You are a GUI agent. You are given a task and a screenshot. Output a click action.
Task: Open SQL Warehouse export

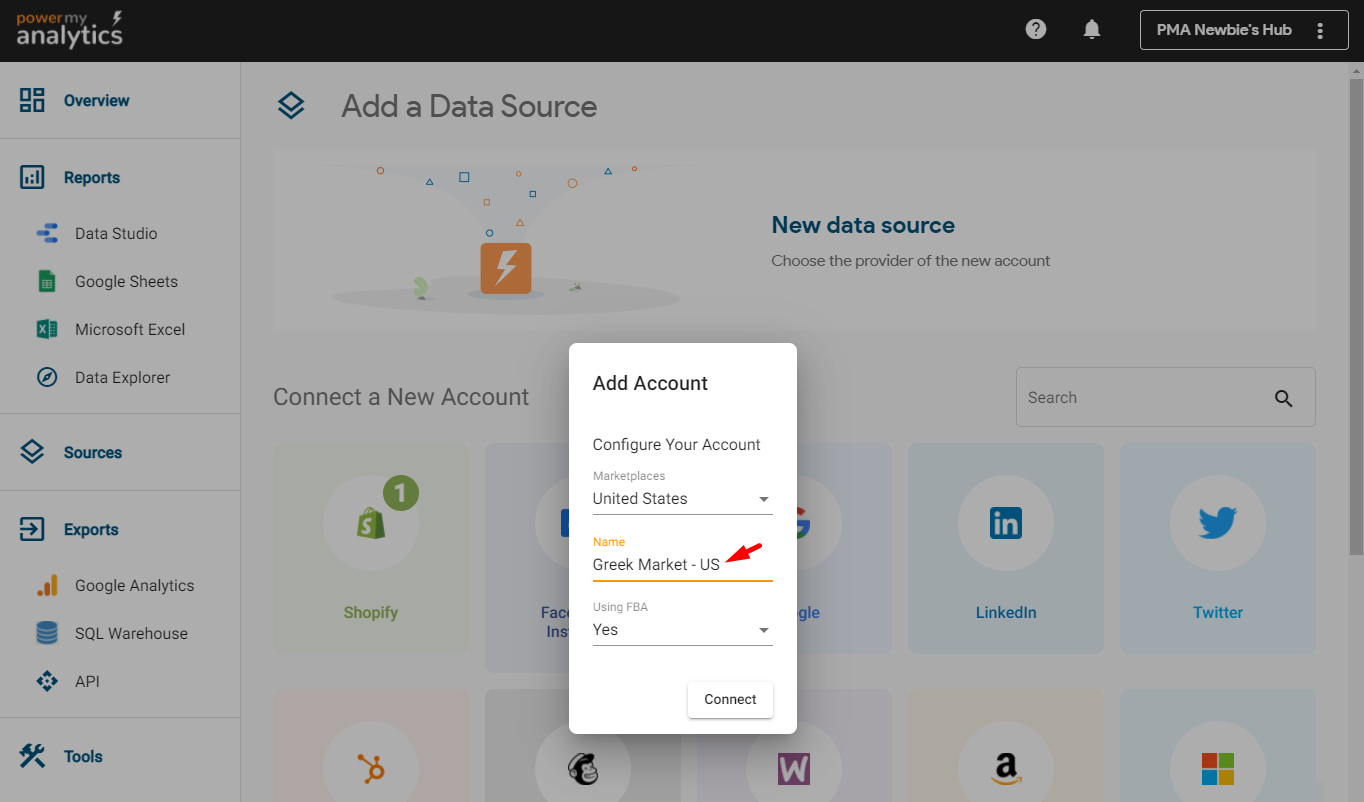click(131, 634)
